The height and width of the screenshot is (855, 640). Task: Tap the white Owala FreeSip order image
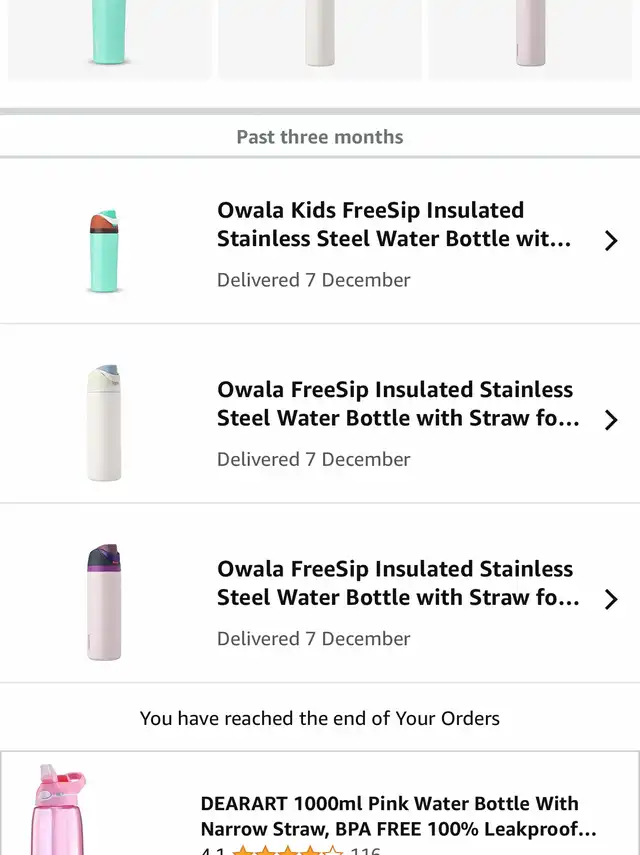pos(106,422)
